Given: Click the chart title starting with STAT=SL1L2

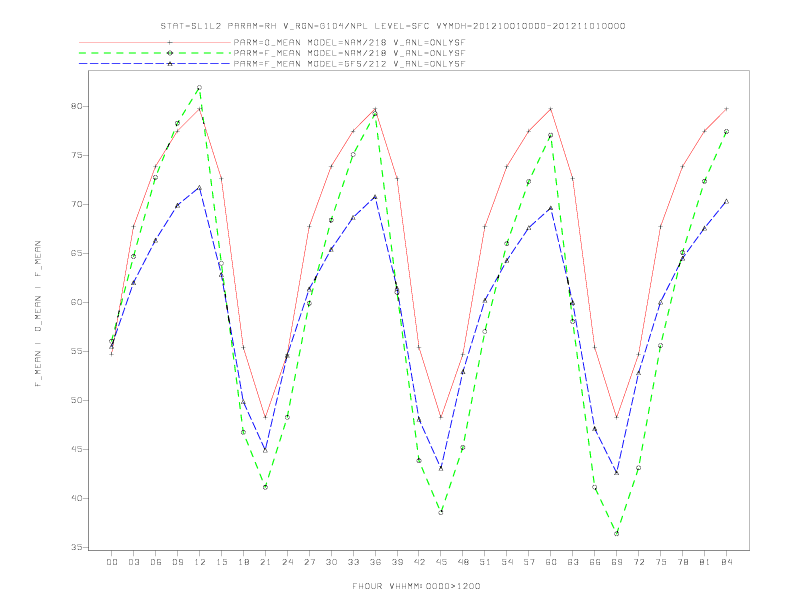Looking at the screenshot, I should (392, 26).
